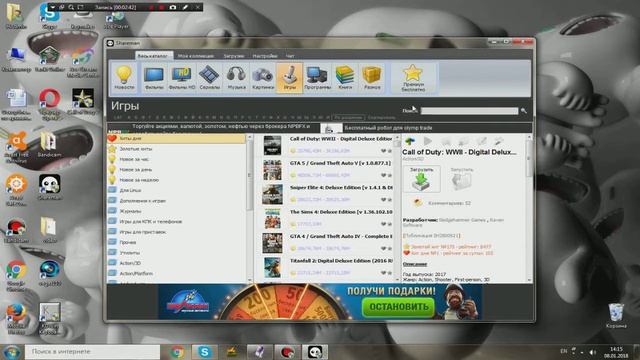Select the Игры joystick category
This screenshot has width=640, height=360.
(x=290, y=78)
